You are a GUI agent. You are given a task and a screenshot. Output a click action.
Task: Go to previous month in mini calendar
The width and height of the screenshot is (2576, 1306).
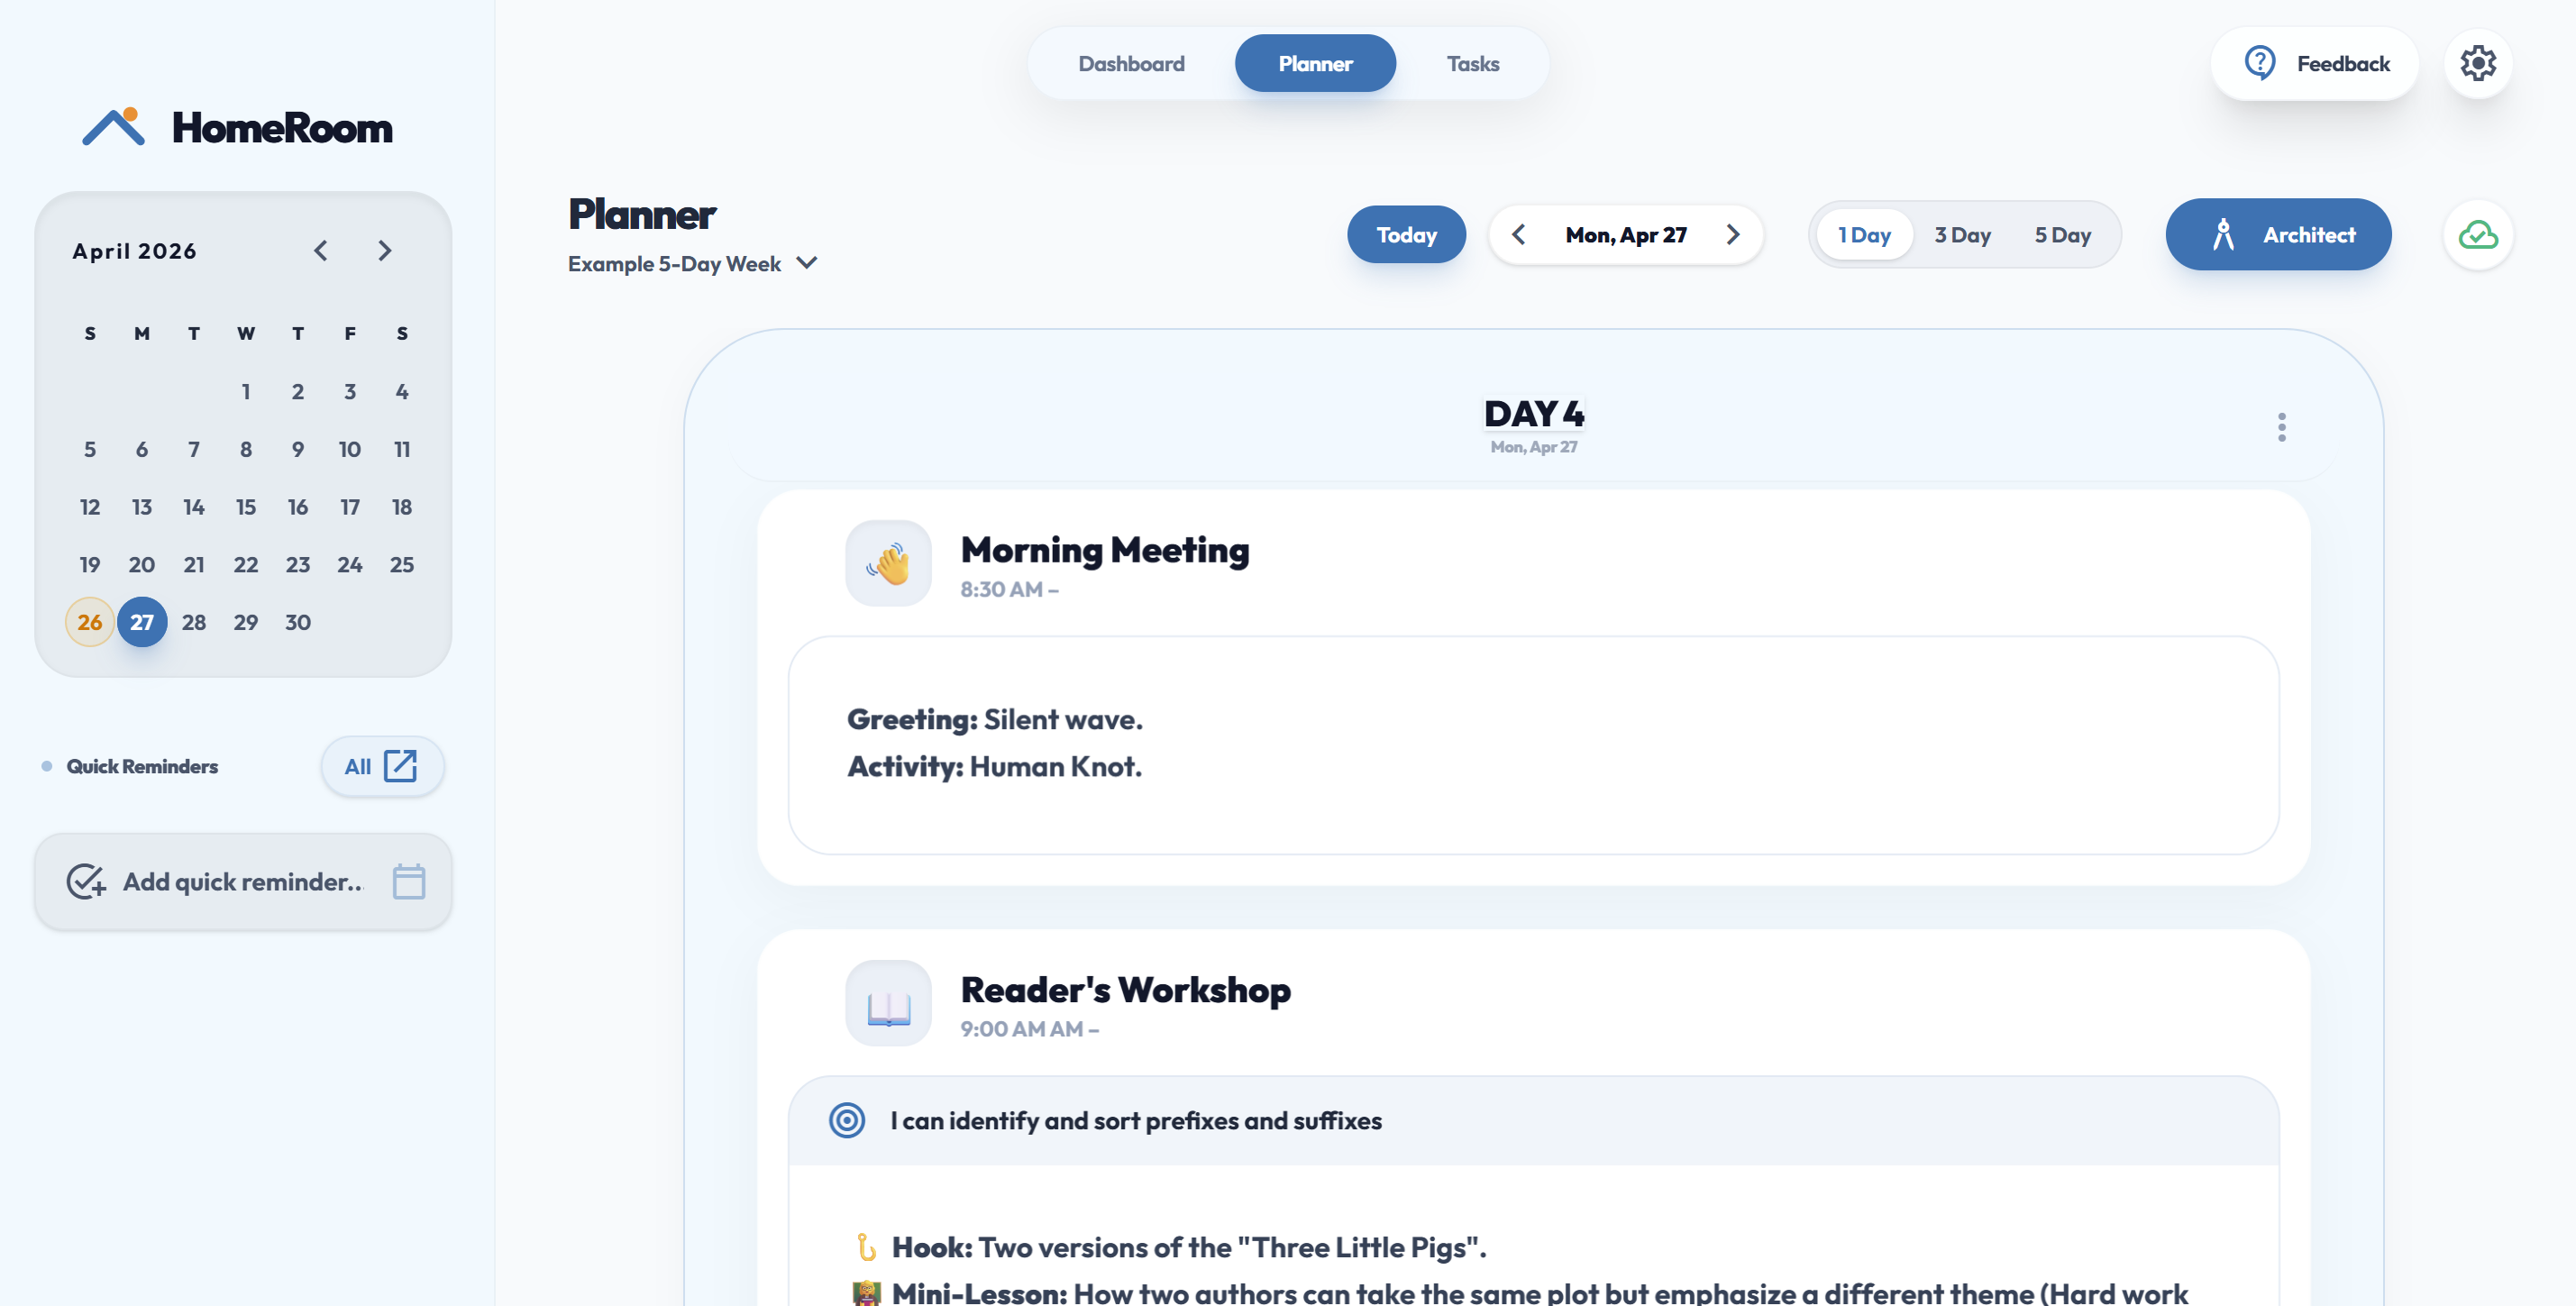click(x=321, y=250)
